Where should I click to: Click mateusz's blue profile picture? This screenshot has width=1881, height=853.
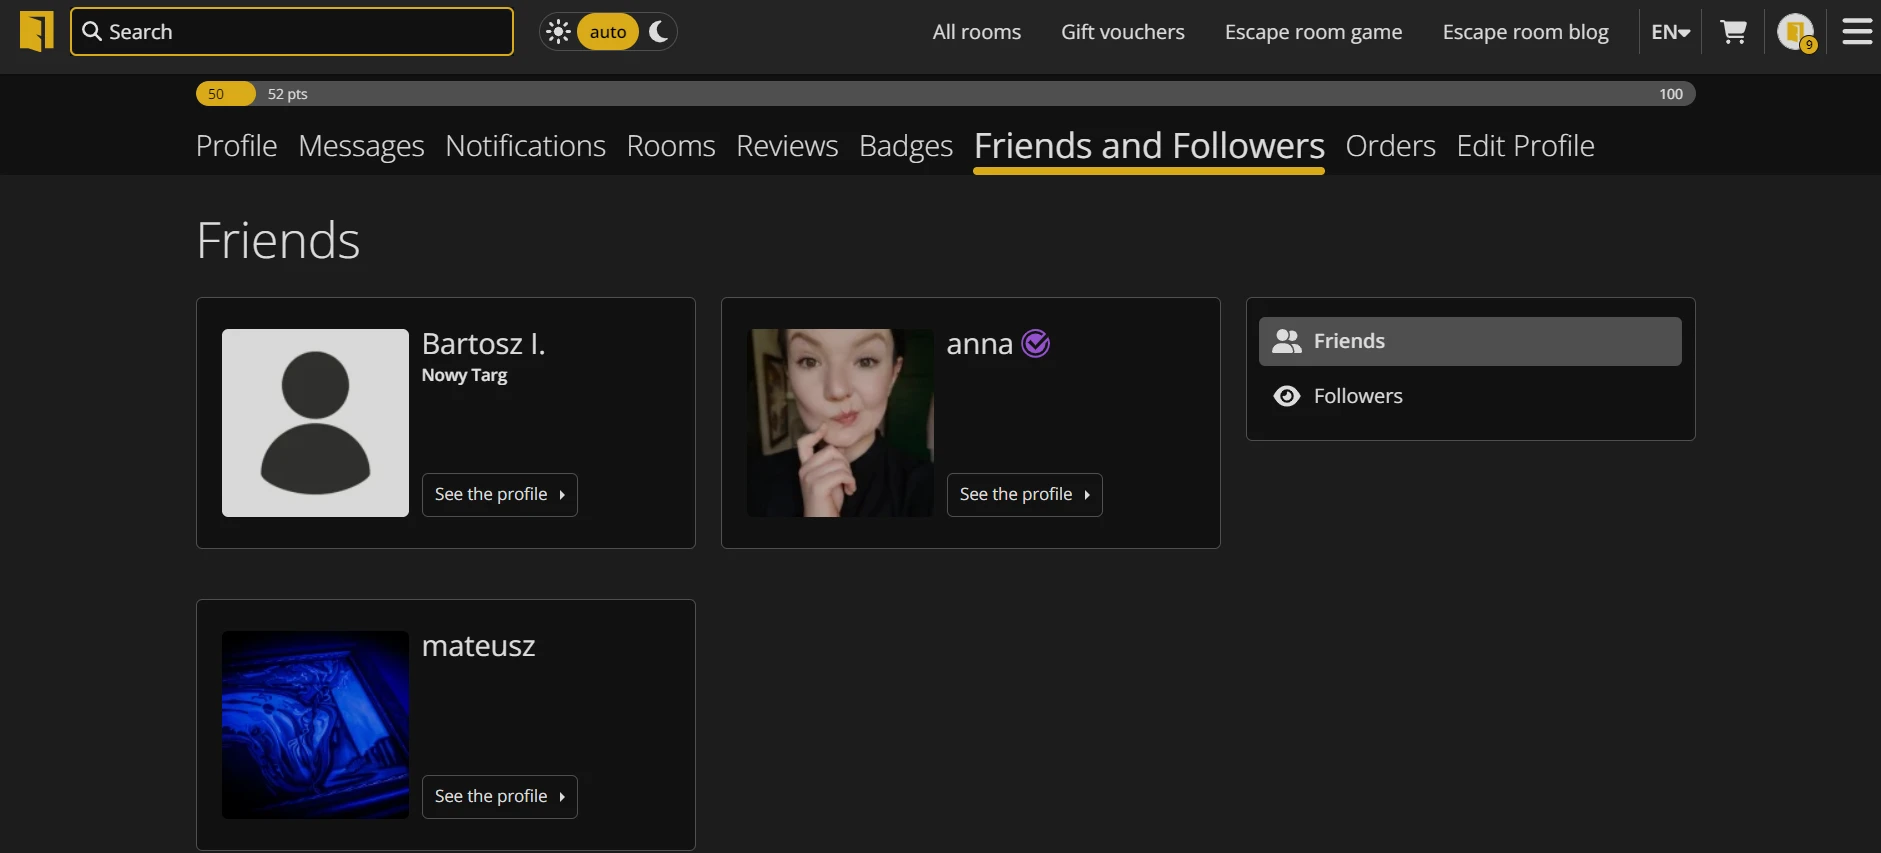[x=315, y=724]
